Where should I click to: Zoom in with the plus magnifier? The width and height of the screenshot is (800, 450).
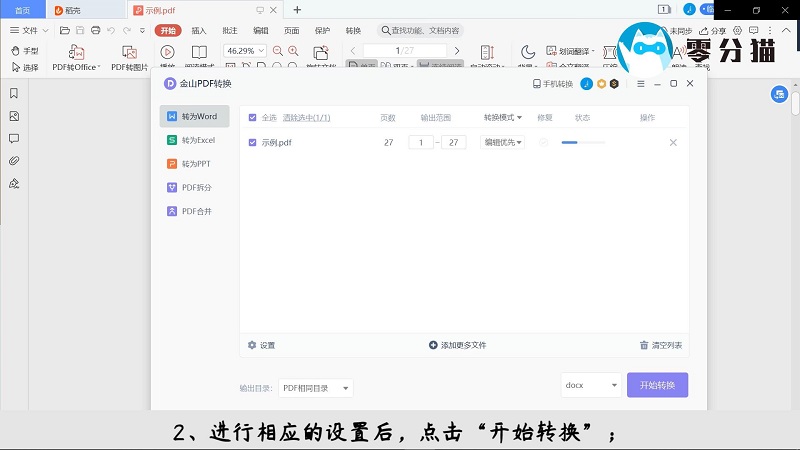293,51
